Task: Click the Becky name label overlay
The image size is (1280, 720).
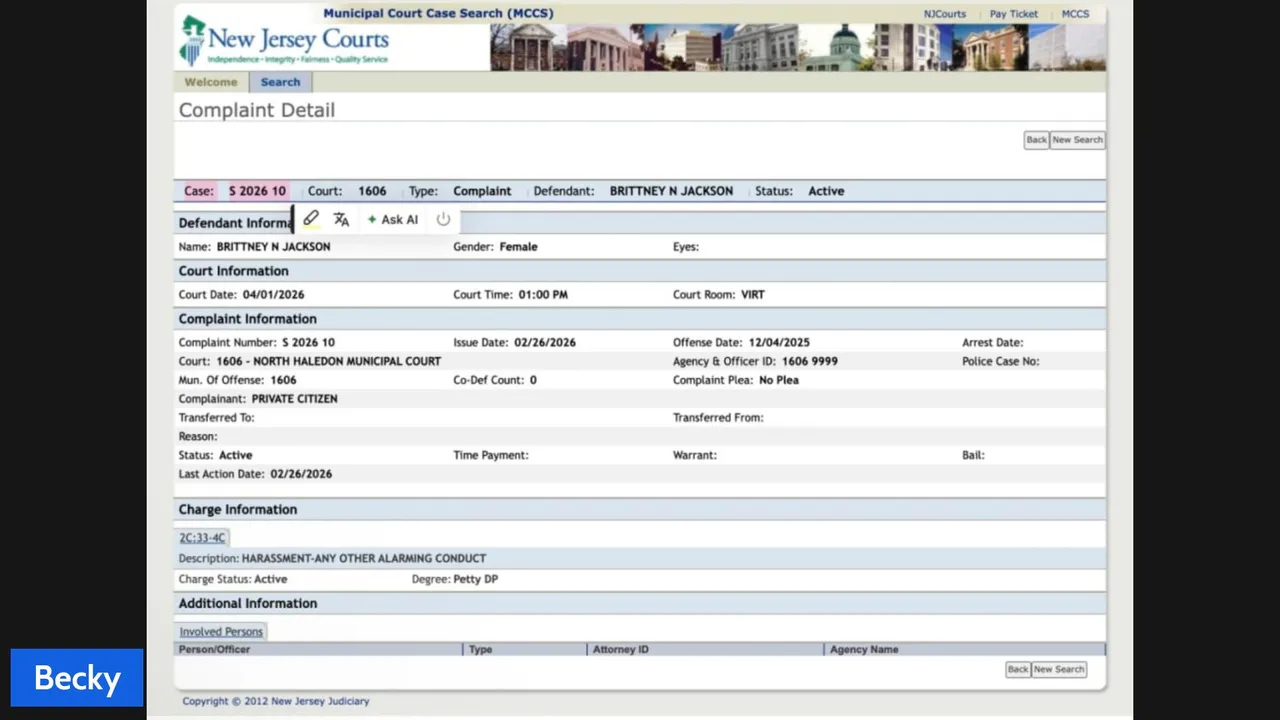Action: click(77, 678)
